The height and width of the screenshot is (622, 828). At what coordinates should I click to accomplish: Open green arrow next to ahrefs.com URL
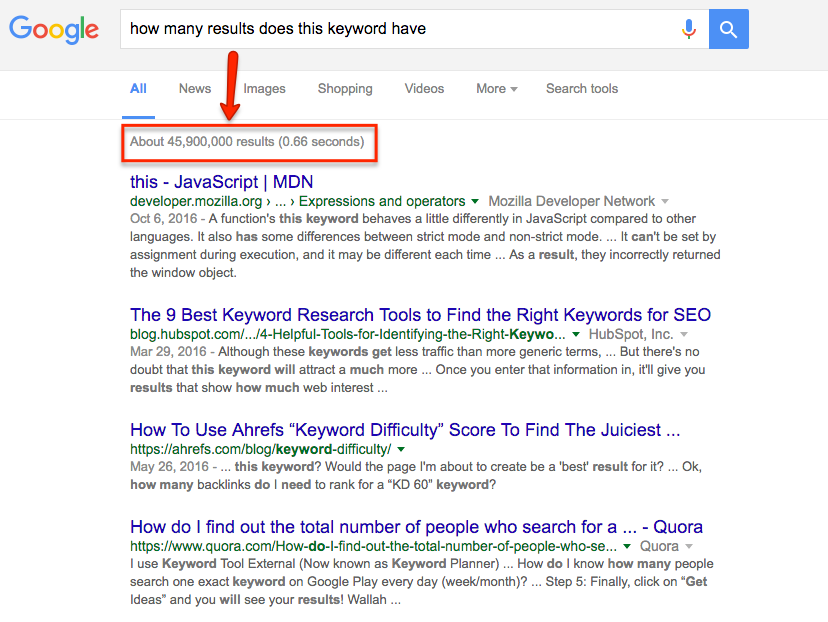[401, 449]
